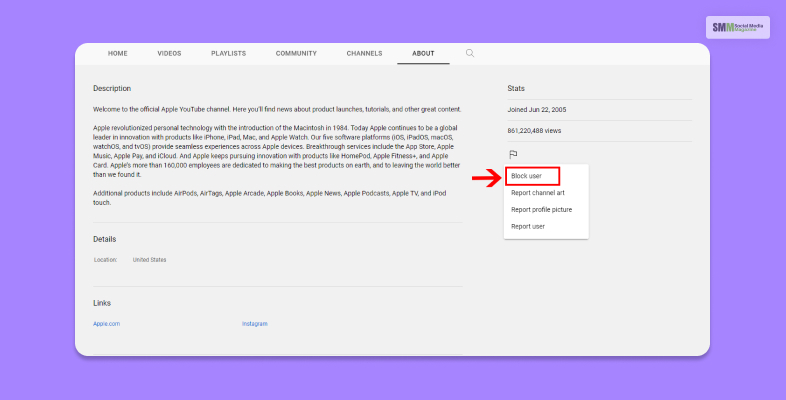The height and width of the screenshot is (400, 786).
Task: Click the Location: label
Action: tap(105, 260)
